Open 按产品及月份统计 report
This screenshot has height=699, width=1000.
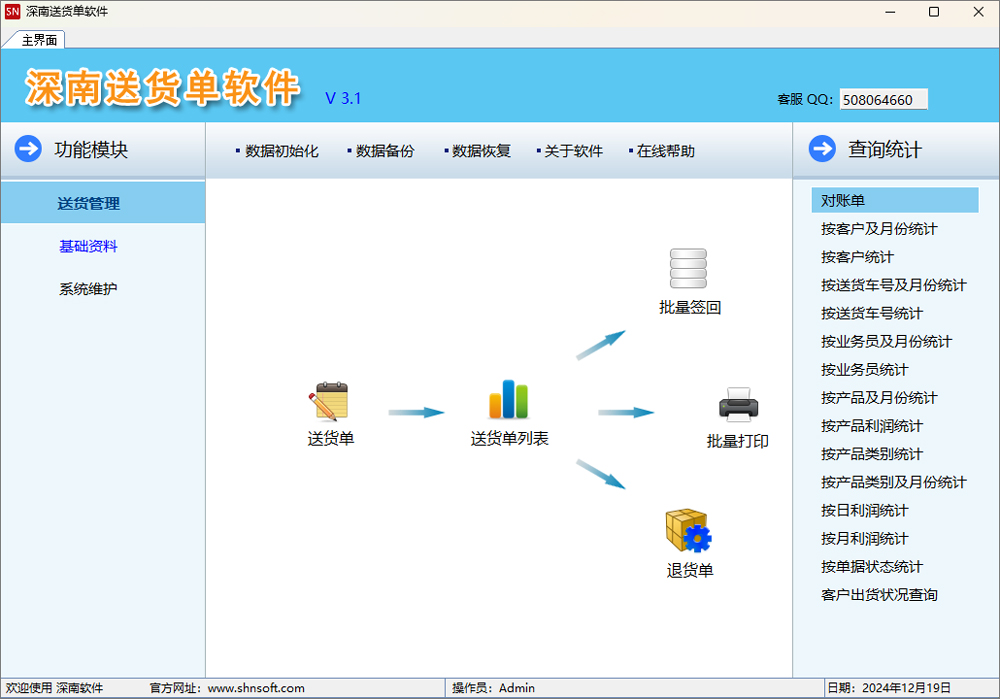(879, 397)
